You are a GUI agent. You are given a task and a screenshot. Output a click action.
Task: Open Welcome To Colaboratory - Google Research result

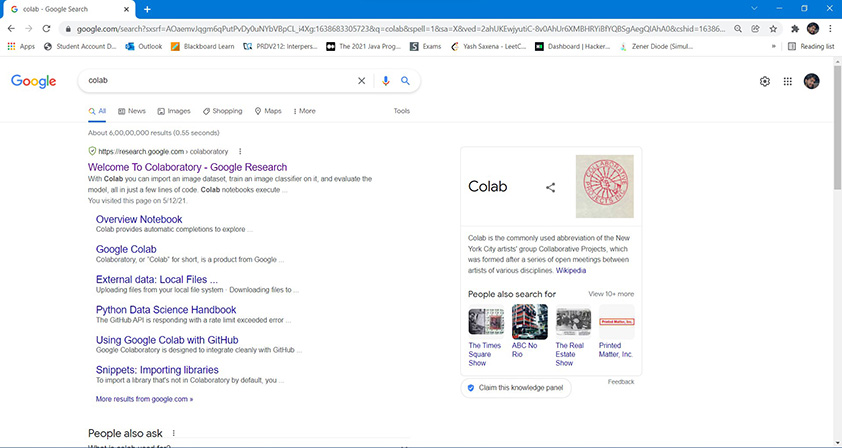[187, 167]
